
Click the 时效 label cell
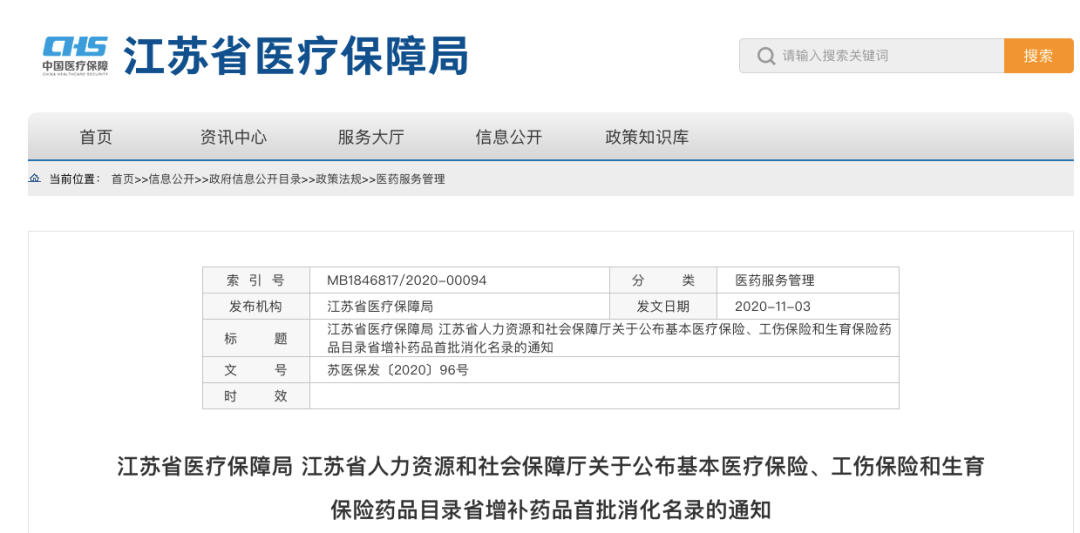pos(256,396)
